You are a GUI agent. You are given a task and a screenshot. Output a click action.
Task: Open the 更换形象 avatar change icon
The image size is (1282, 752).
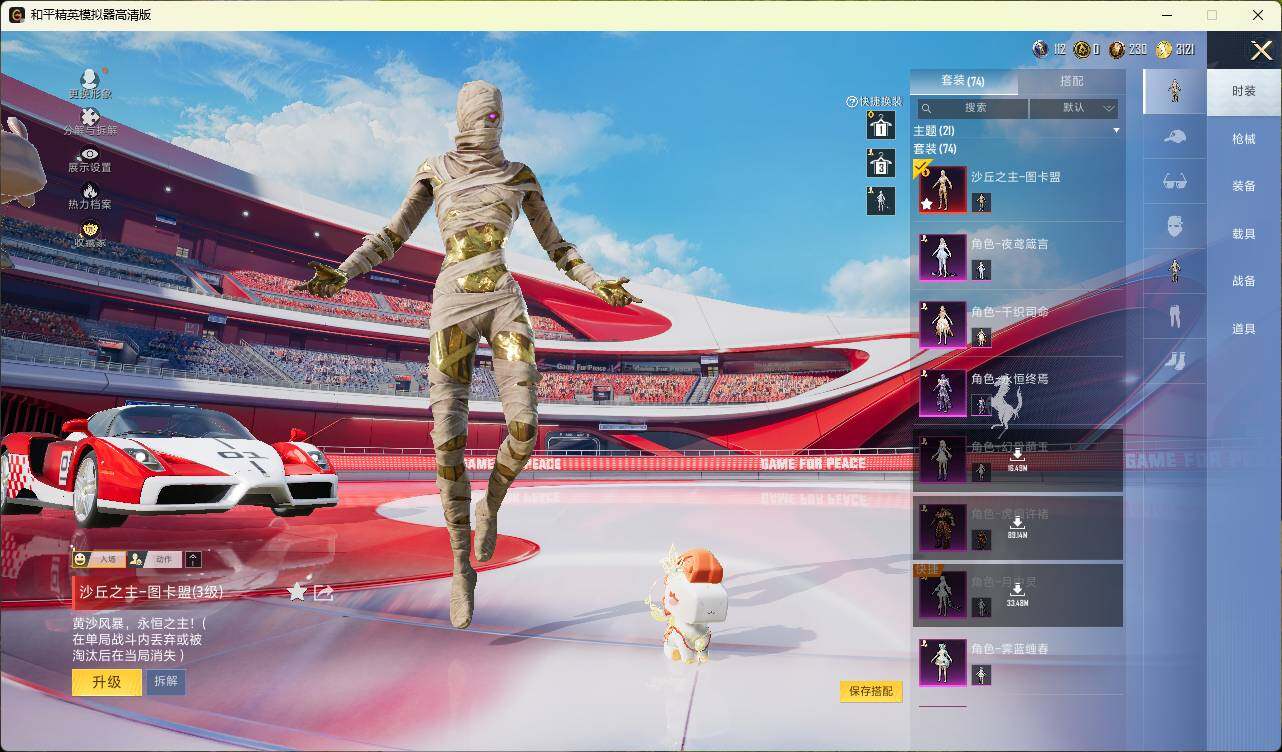point(90,79)
